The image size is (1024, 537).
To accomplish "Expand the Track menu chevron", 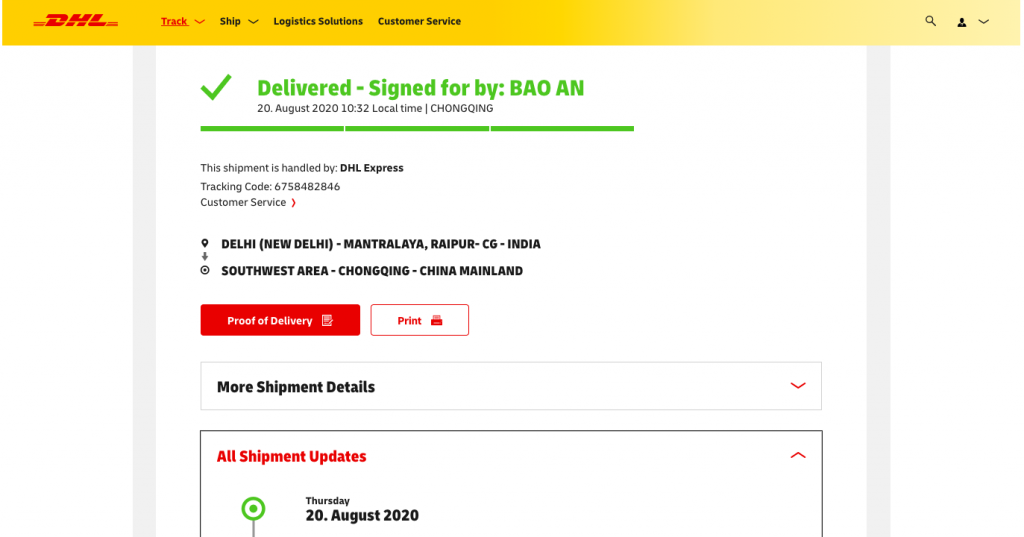I will [200, 22].
